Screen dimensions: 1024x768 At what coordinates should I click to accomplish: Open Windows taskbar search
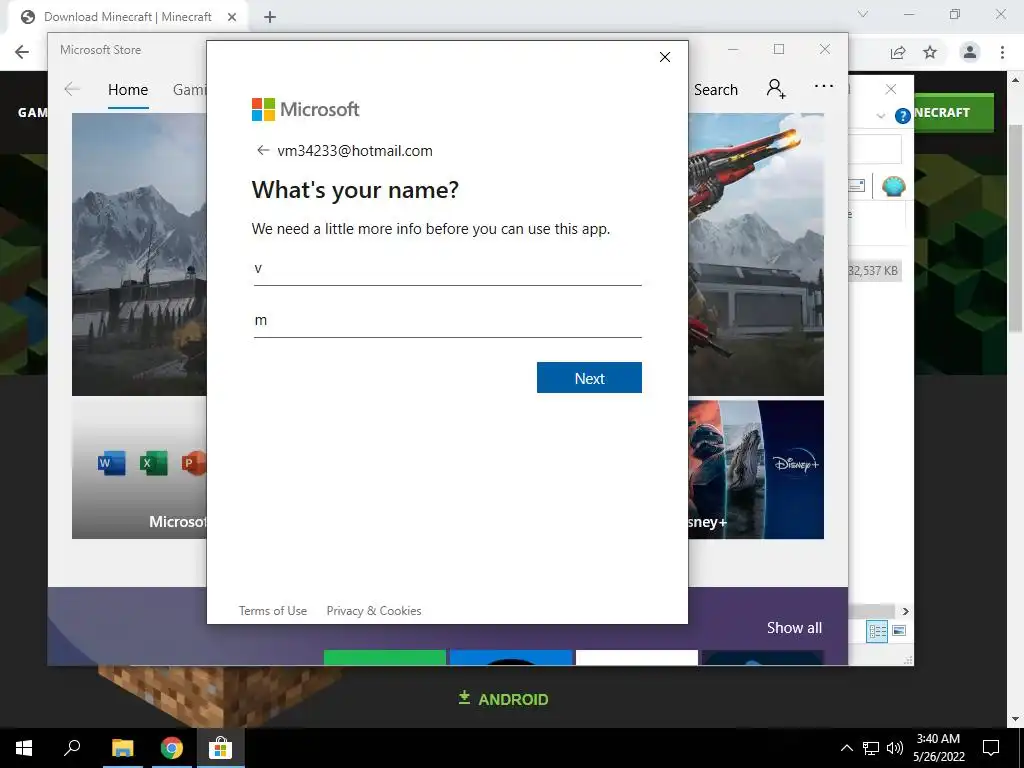click(72, 748)
